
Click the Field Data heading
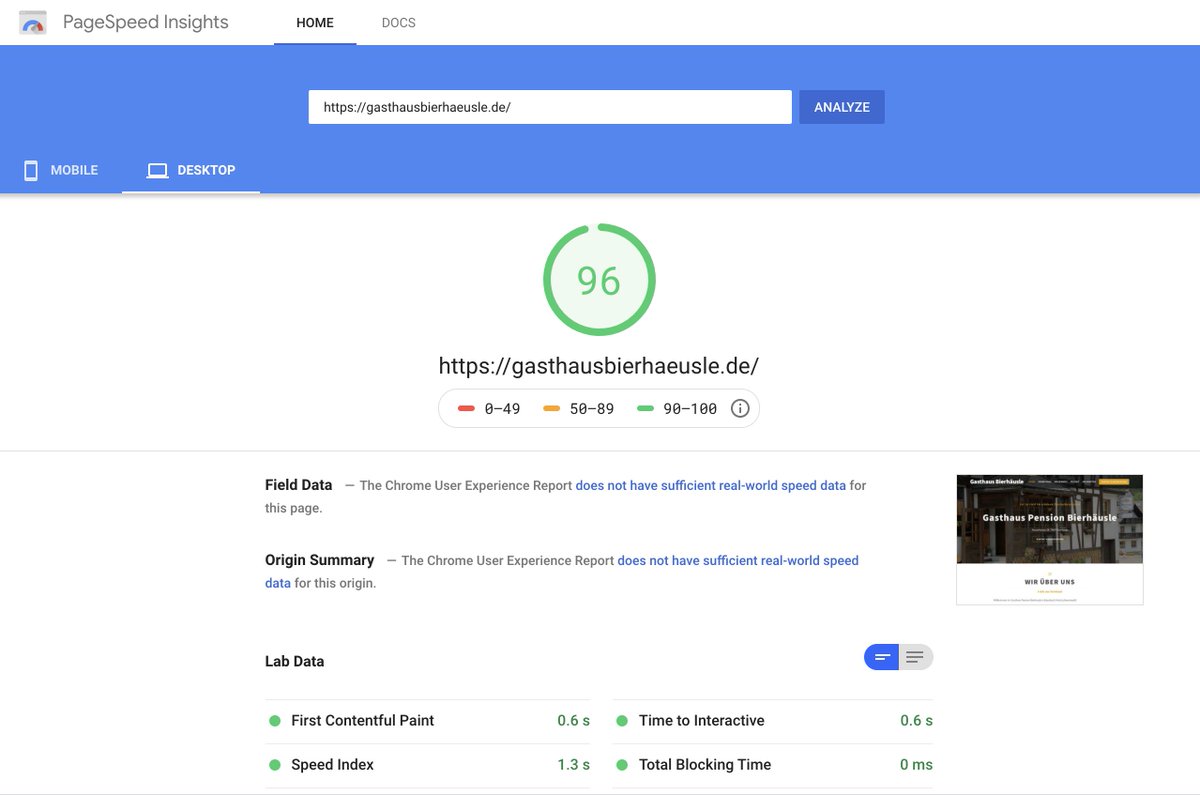point(298,485)
